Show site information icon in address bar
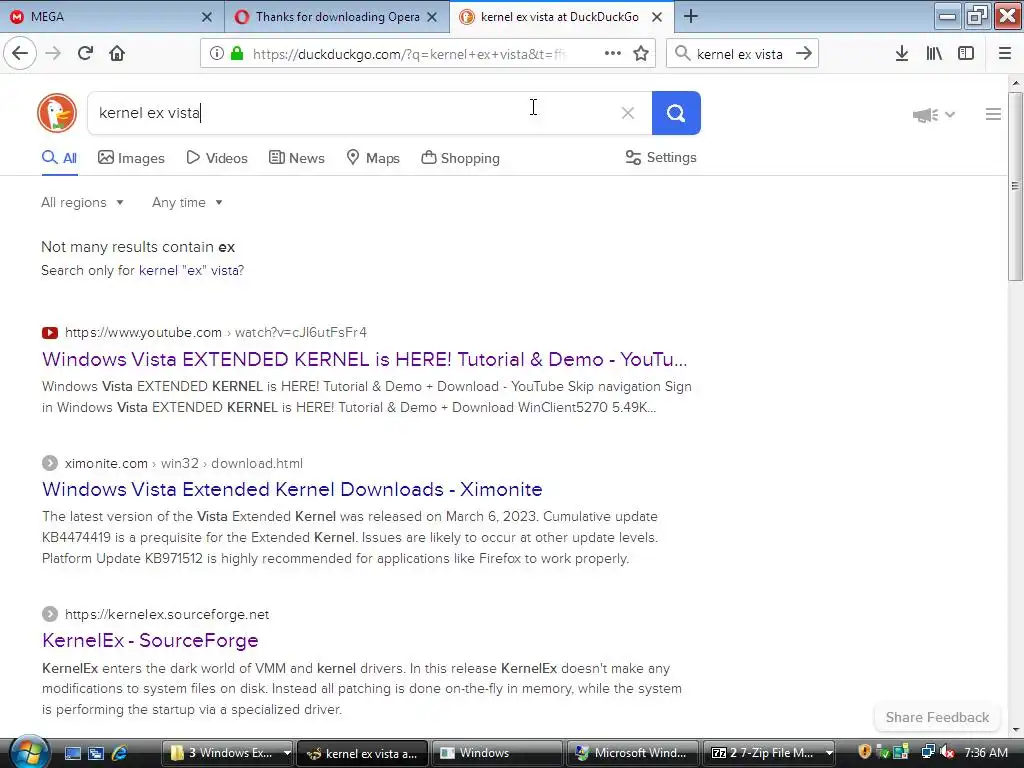The width and height of the screenshot is (1024, 768). coord(216,54)
